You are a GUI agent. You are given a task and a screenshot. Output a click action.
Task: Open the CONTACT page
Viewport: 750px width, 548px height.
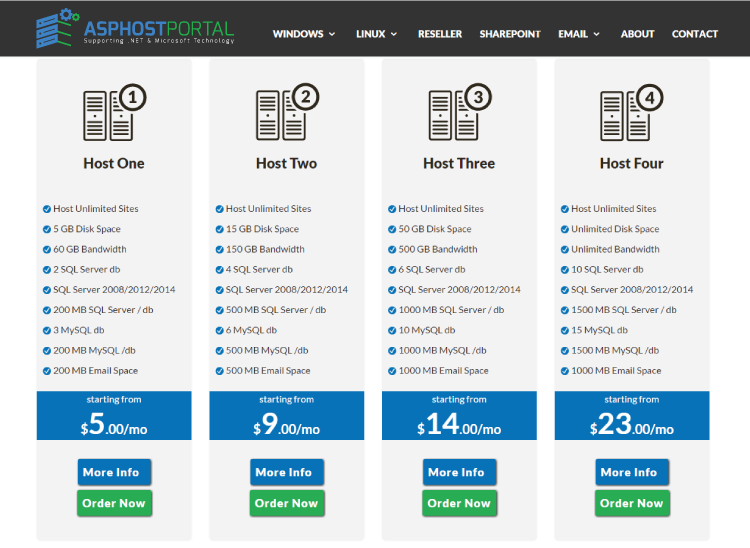click(x=695, y=34)
